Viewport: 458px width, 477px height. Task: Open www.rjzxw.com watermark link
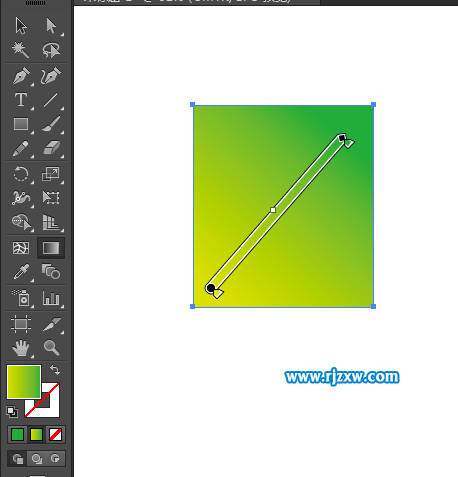pos(342,377)
